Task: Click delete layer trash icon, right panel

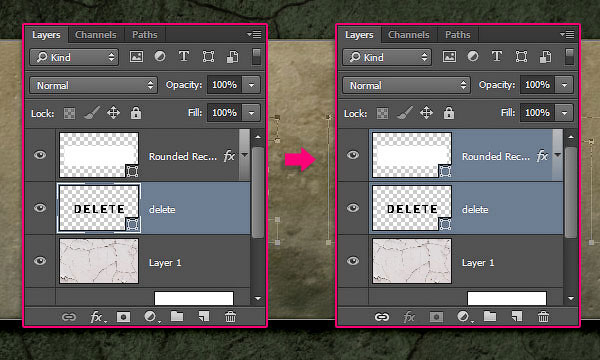Action: tap(543, 317)
